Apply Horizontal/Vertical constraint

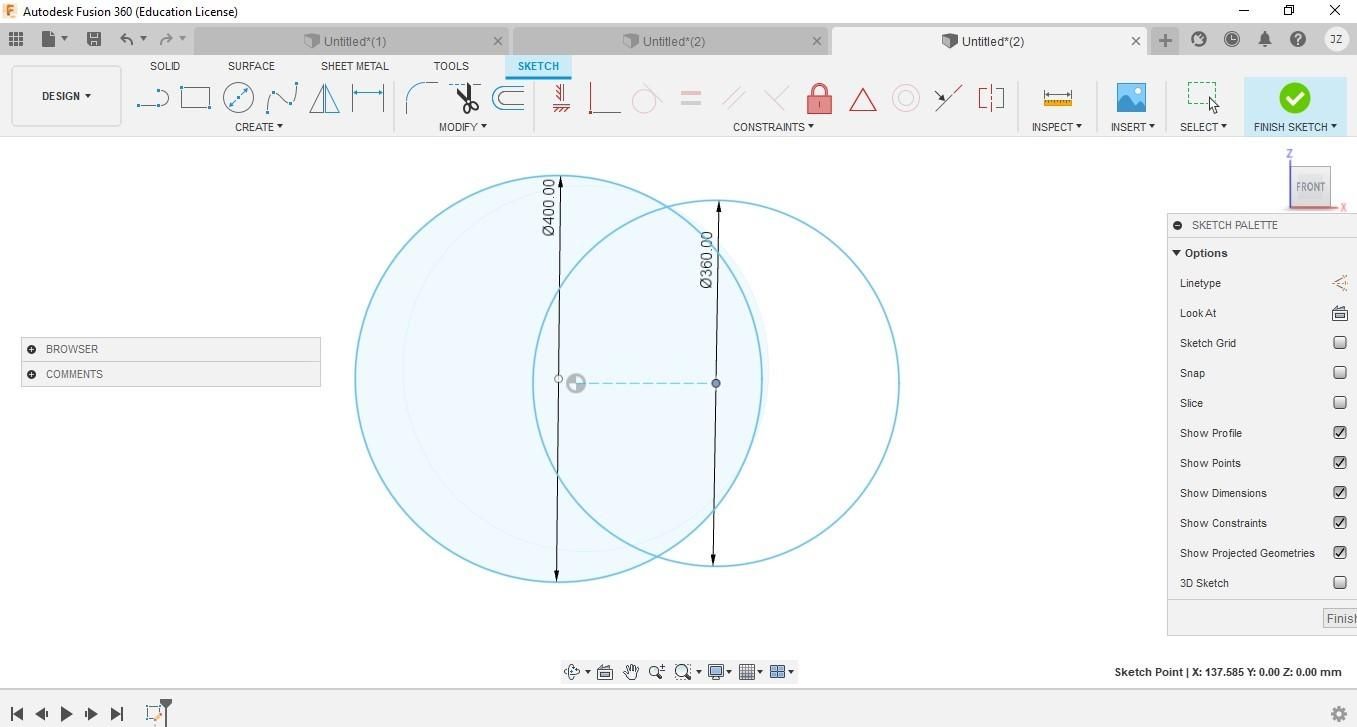pyautogui.click(x=561, y=98)
